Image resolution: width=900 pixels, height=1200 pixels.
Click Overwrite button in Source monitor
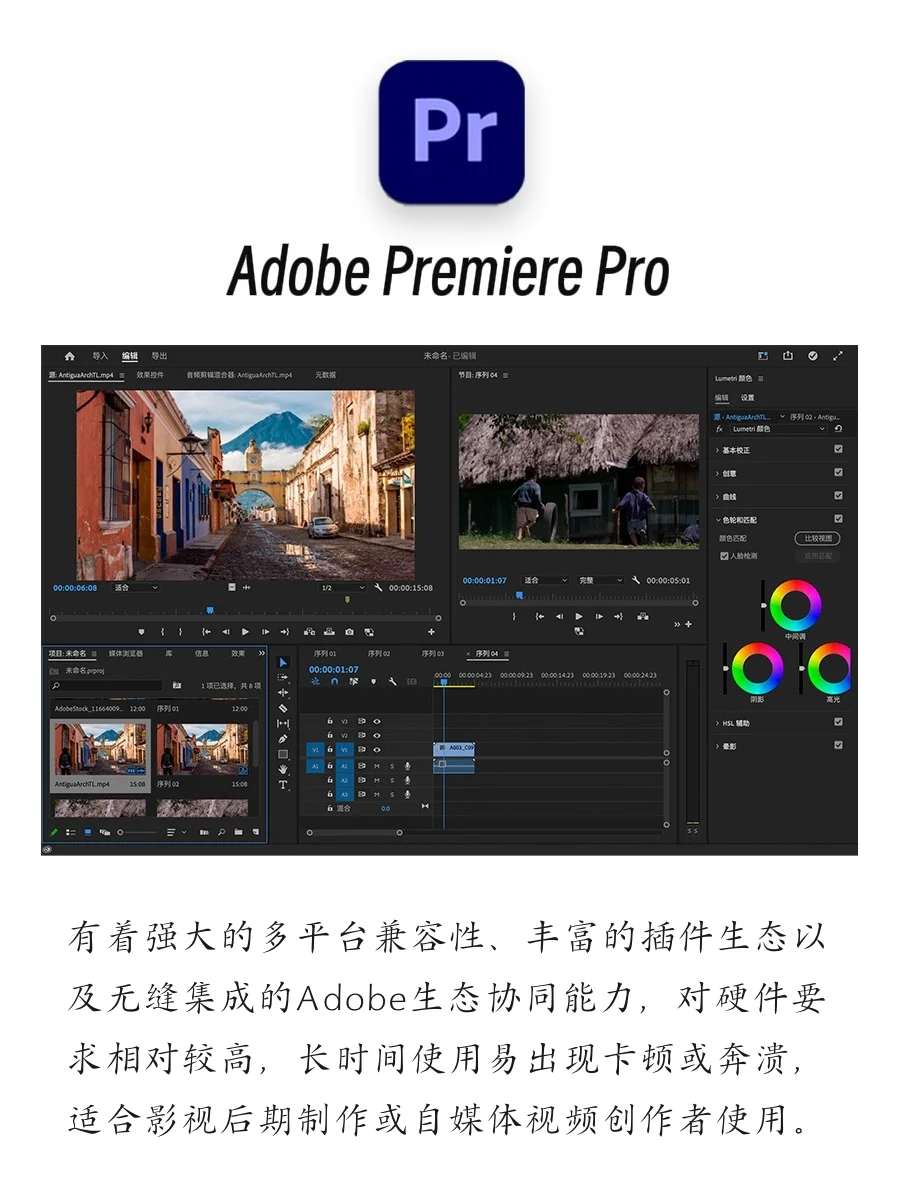(329, 632)
